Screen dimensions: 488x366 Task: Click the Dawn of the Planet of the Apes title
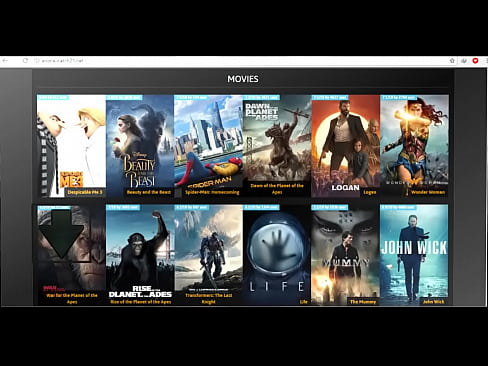pyautogui.click(x=277, y=189)
